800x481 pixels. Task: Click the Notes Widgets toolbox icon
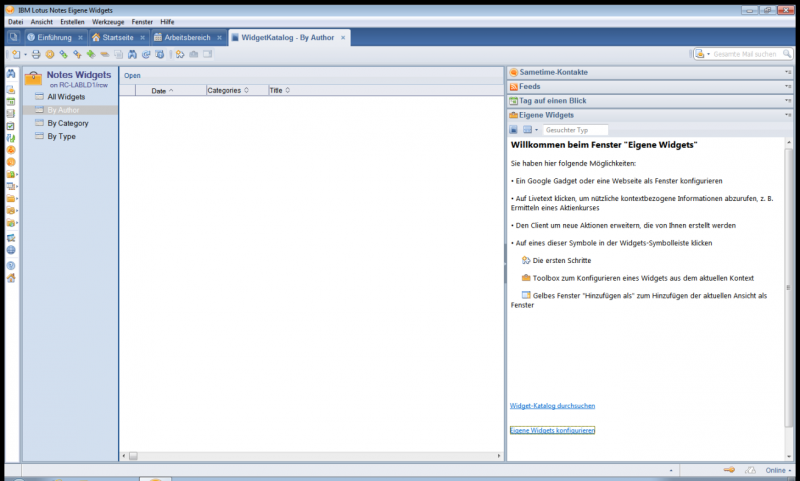point(33,76)
